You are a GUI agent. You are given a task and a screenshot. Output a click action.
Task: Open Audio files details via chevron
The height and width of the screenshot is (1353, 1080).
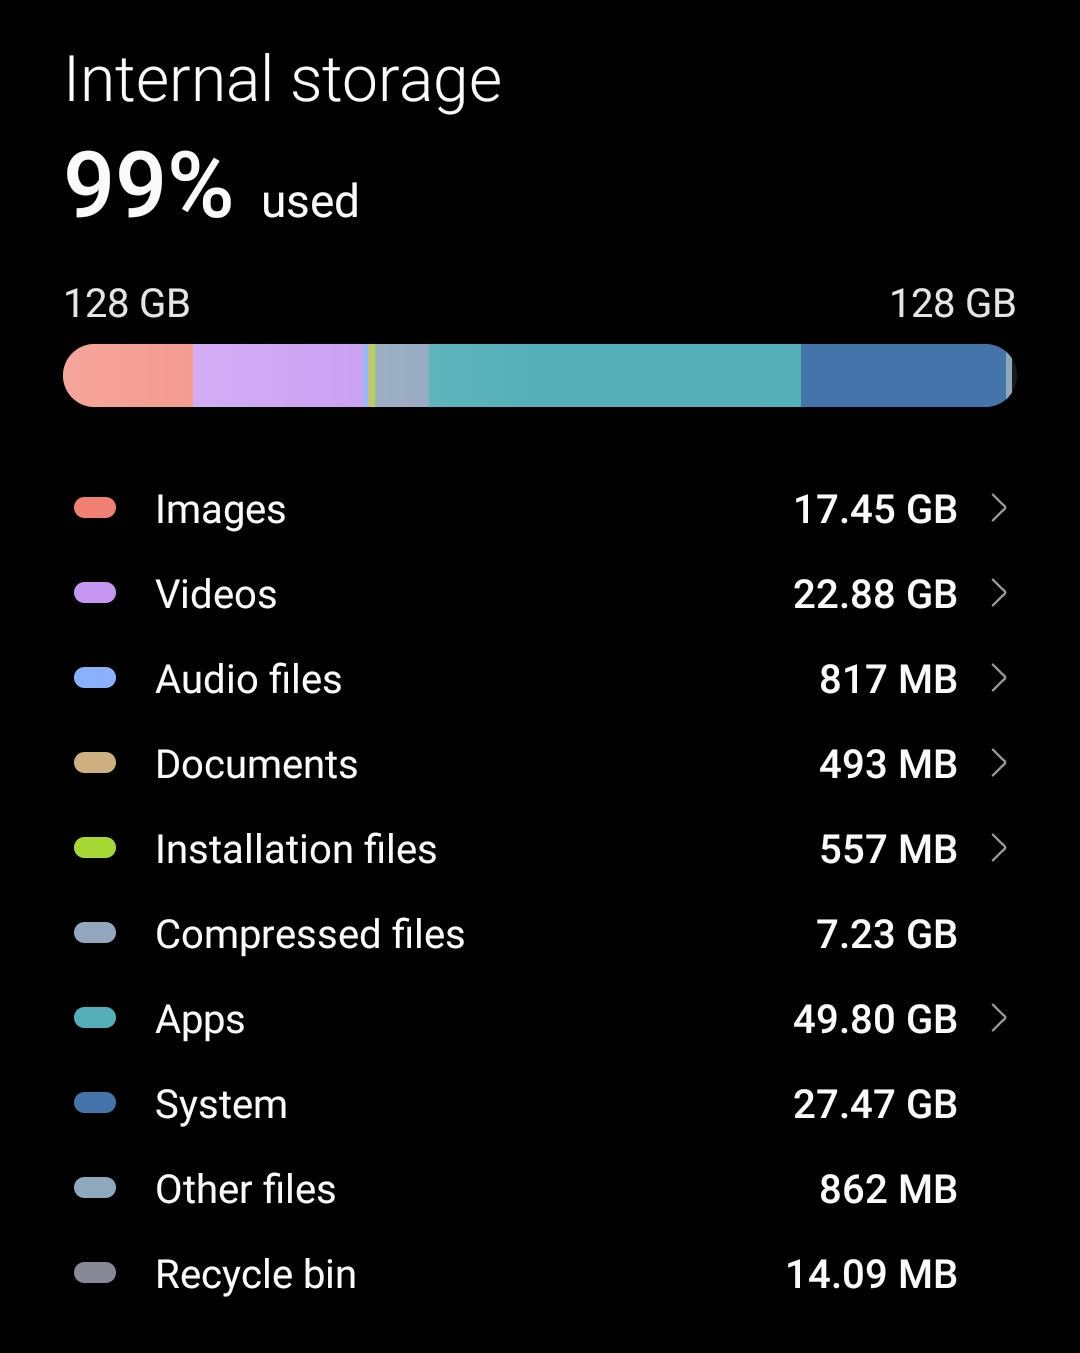[998, 679]
